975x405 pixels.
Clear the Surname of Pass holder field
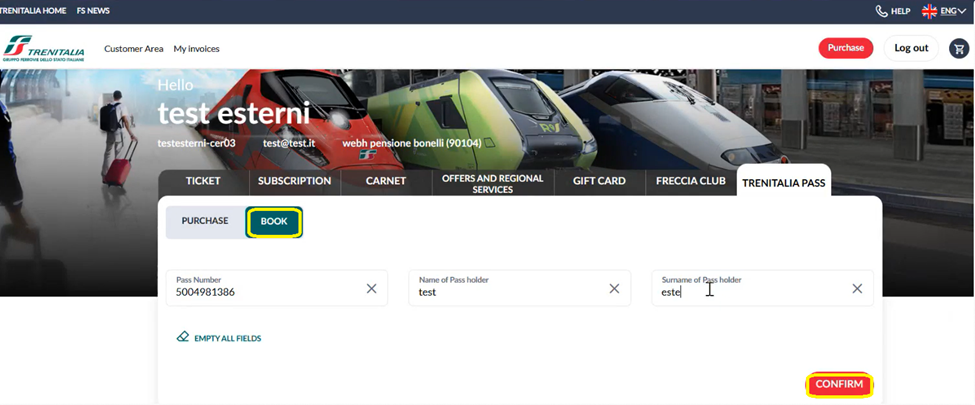click(x=857, y=288)
